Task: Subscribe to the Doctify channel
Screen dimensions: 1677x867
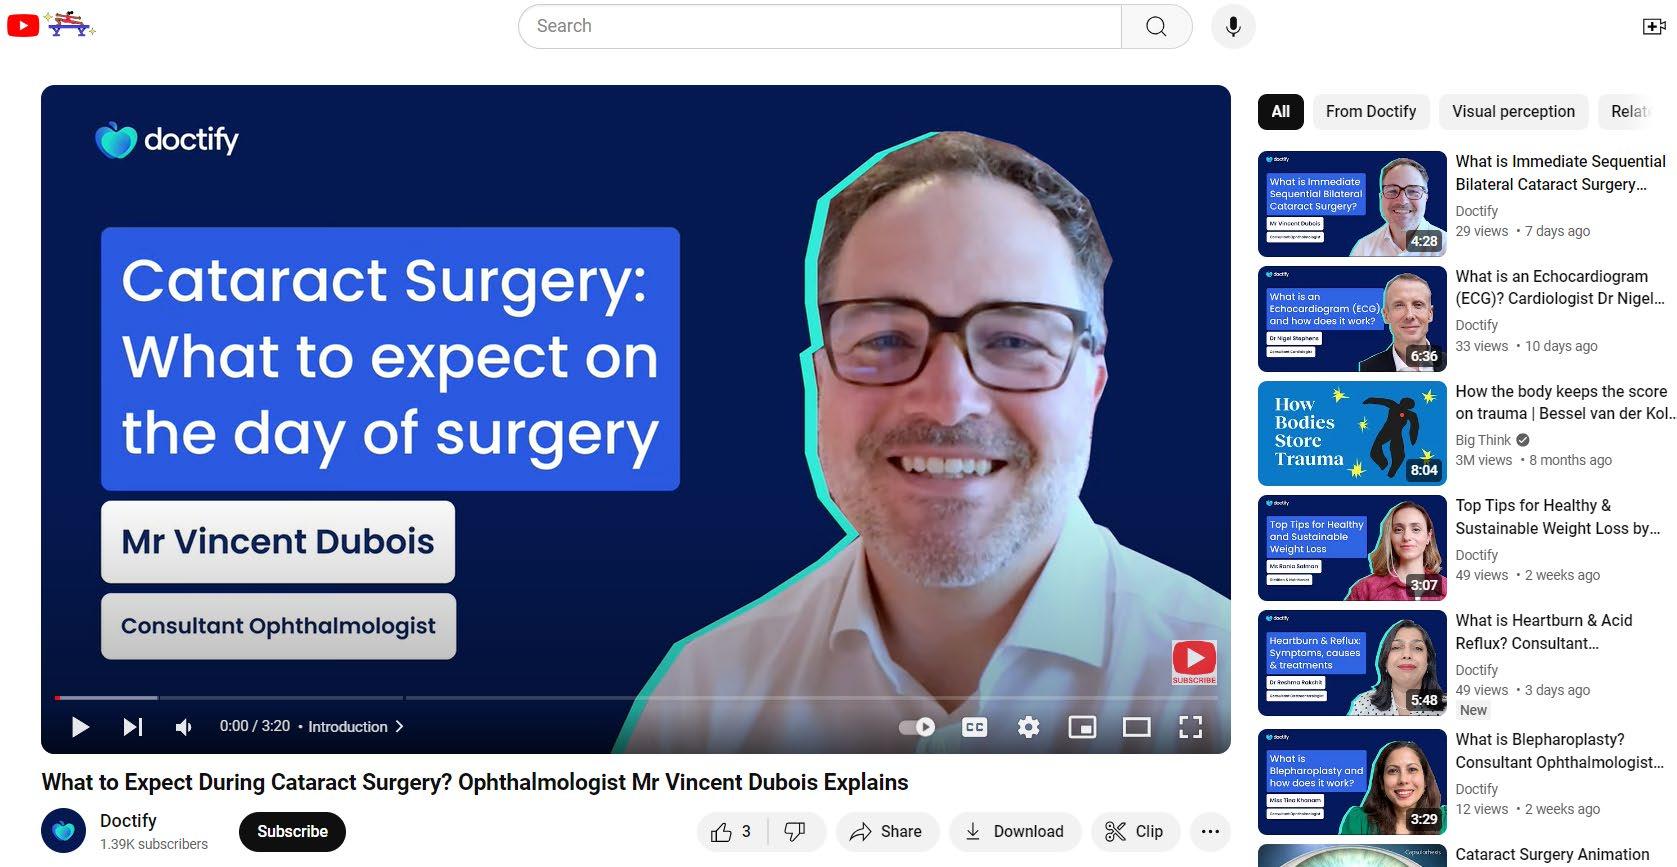Action: 292,831
